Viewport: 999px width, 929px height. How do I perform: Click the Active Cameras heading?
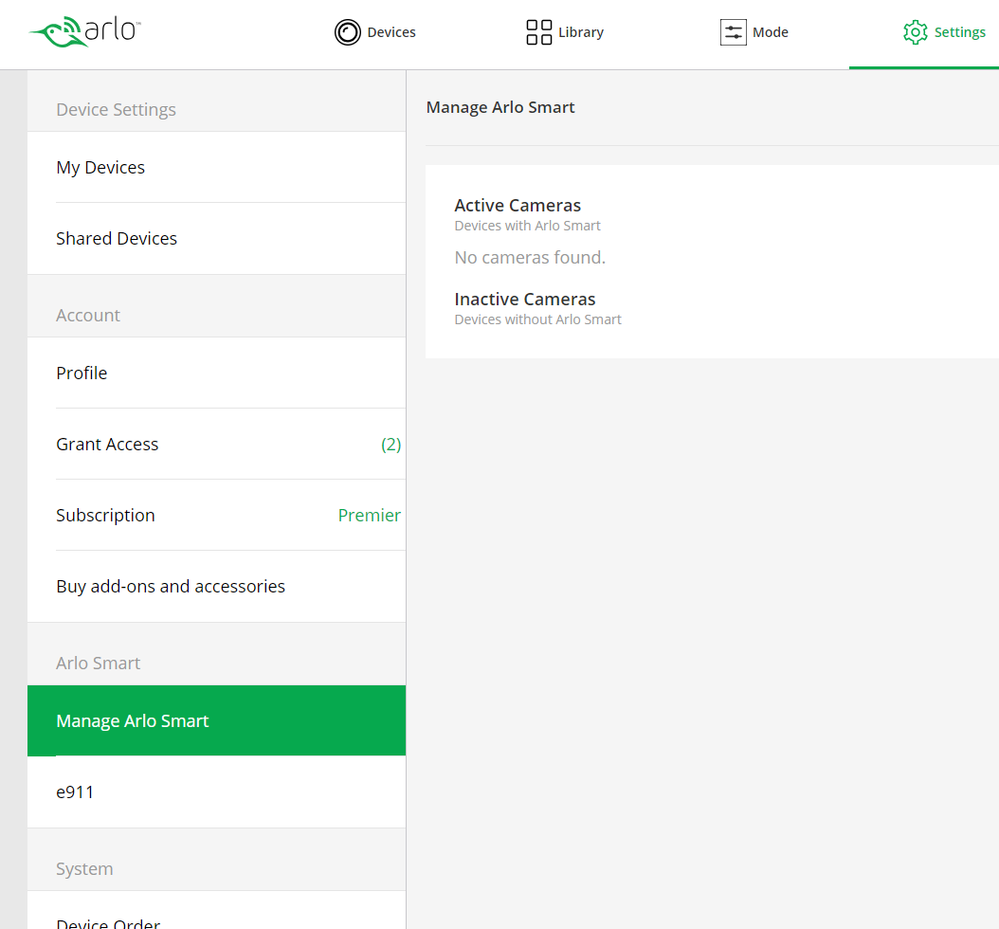pyautogui.click(x=517, y=205)
